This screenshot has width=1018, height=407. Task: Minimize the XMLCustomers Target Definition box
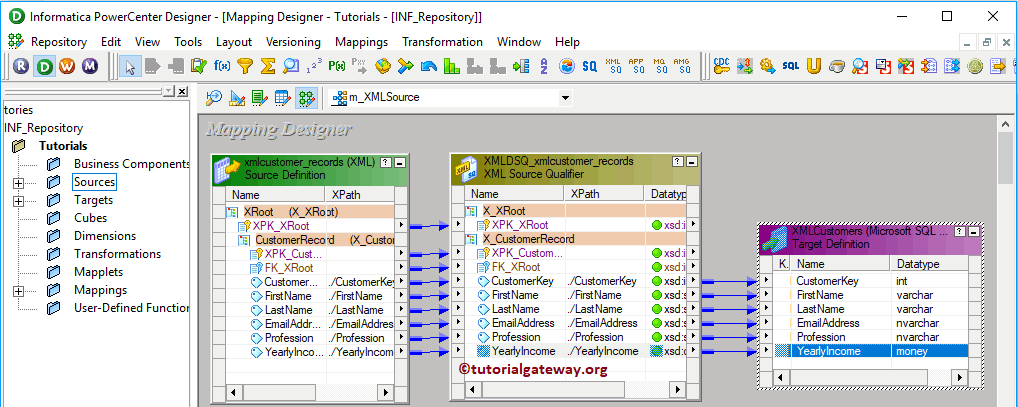971,232
